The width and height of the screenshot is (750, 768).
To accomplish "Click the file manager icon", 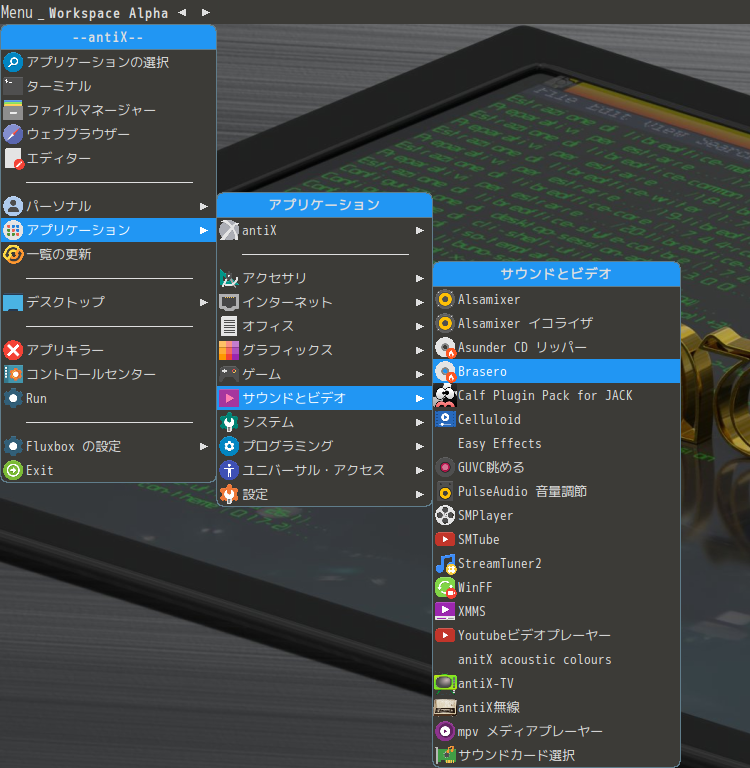I will tap(13, 110).
